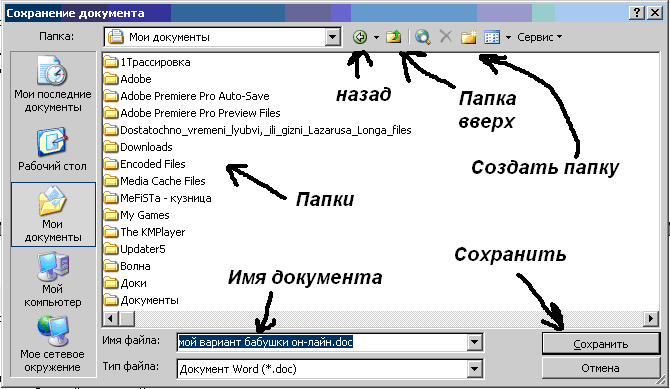
Task: Select the Волна folder
Action: pos(127,266)
